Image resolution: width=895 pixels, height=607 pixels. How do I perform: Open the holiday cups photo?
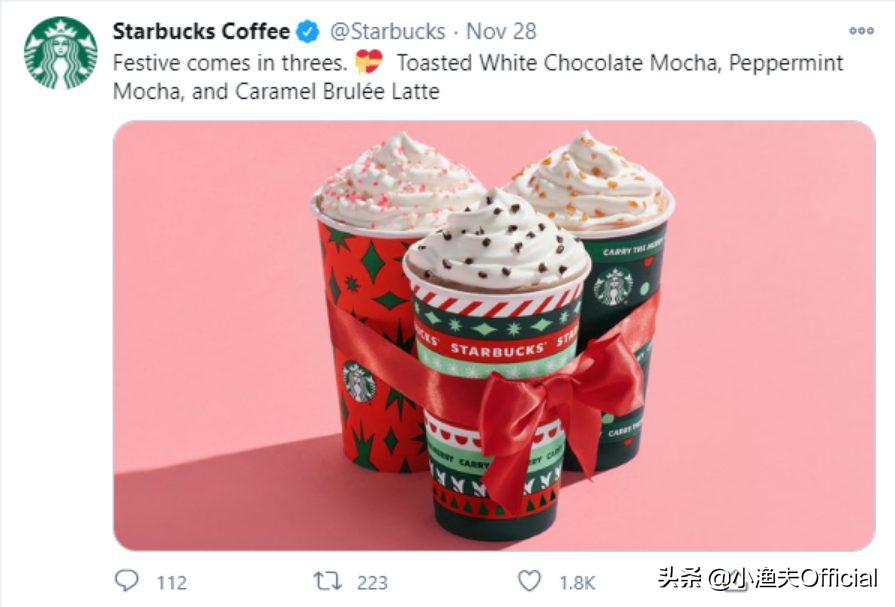click(x=494, y=335)
